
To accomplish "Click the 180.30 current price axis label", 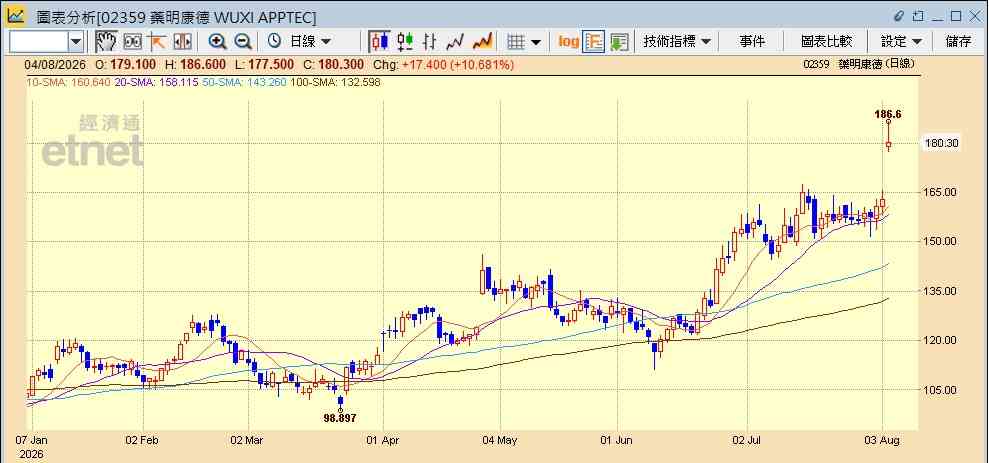I will [x=941, y=143].
